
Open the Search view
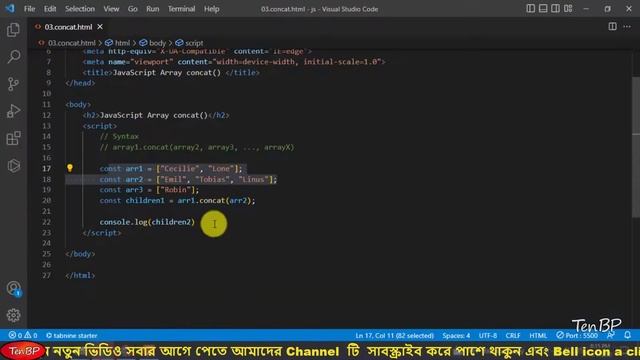13,57
